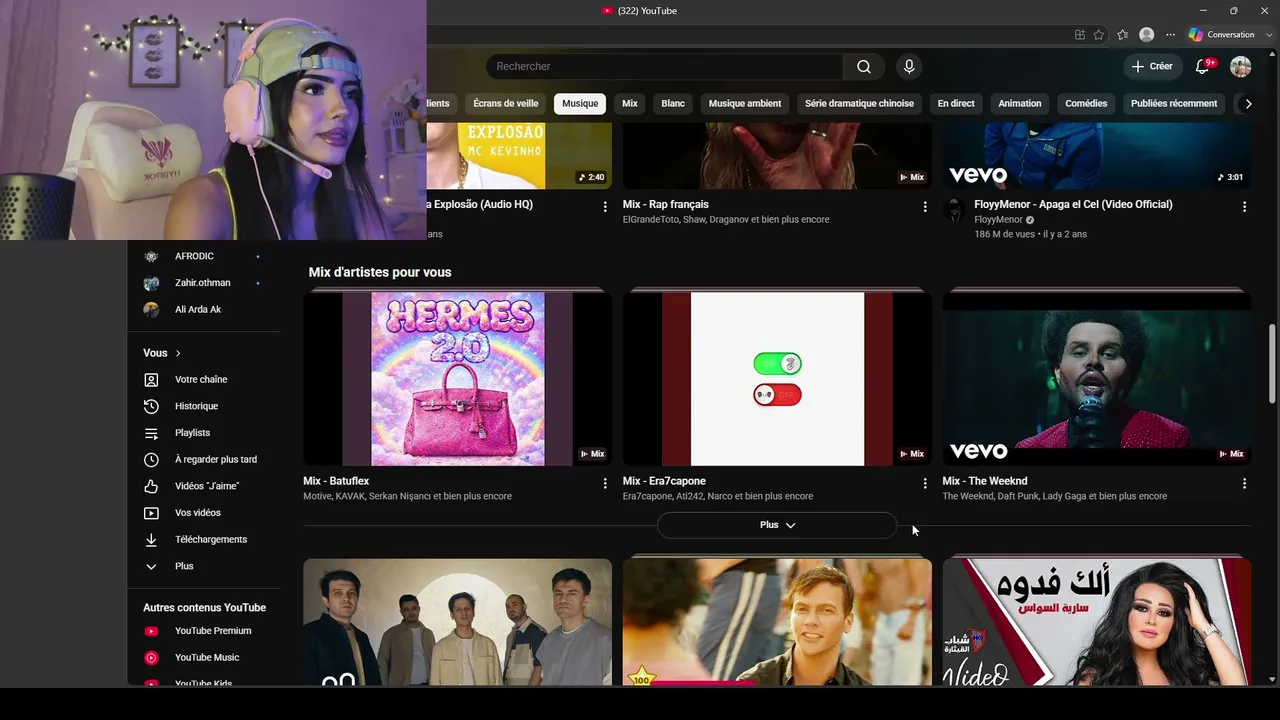This screenshot has height=720, width=1280.
Task: Open the Mix - The Weeknd title link
Action: tap(985, 481)
